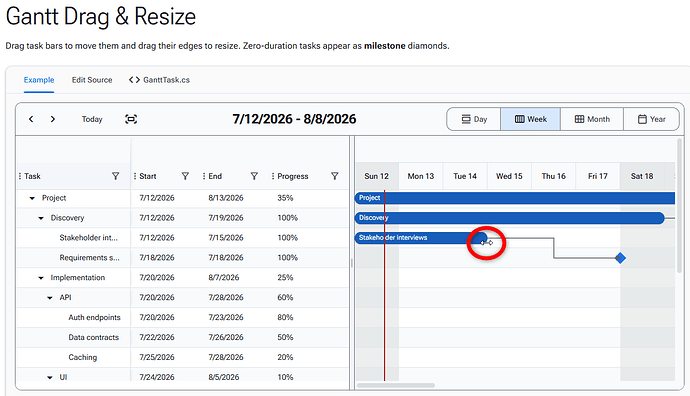Click the Sun 12 day header
Image resolution: width=690 pixels, height=396 pixels.
377,176
